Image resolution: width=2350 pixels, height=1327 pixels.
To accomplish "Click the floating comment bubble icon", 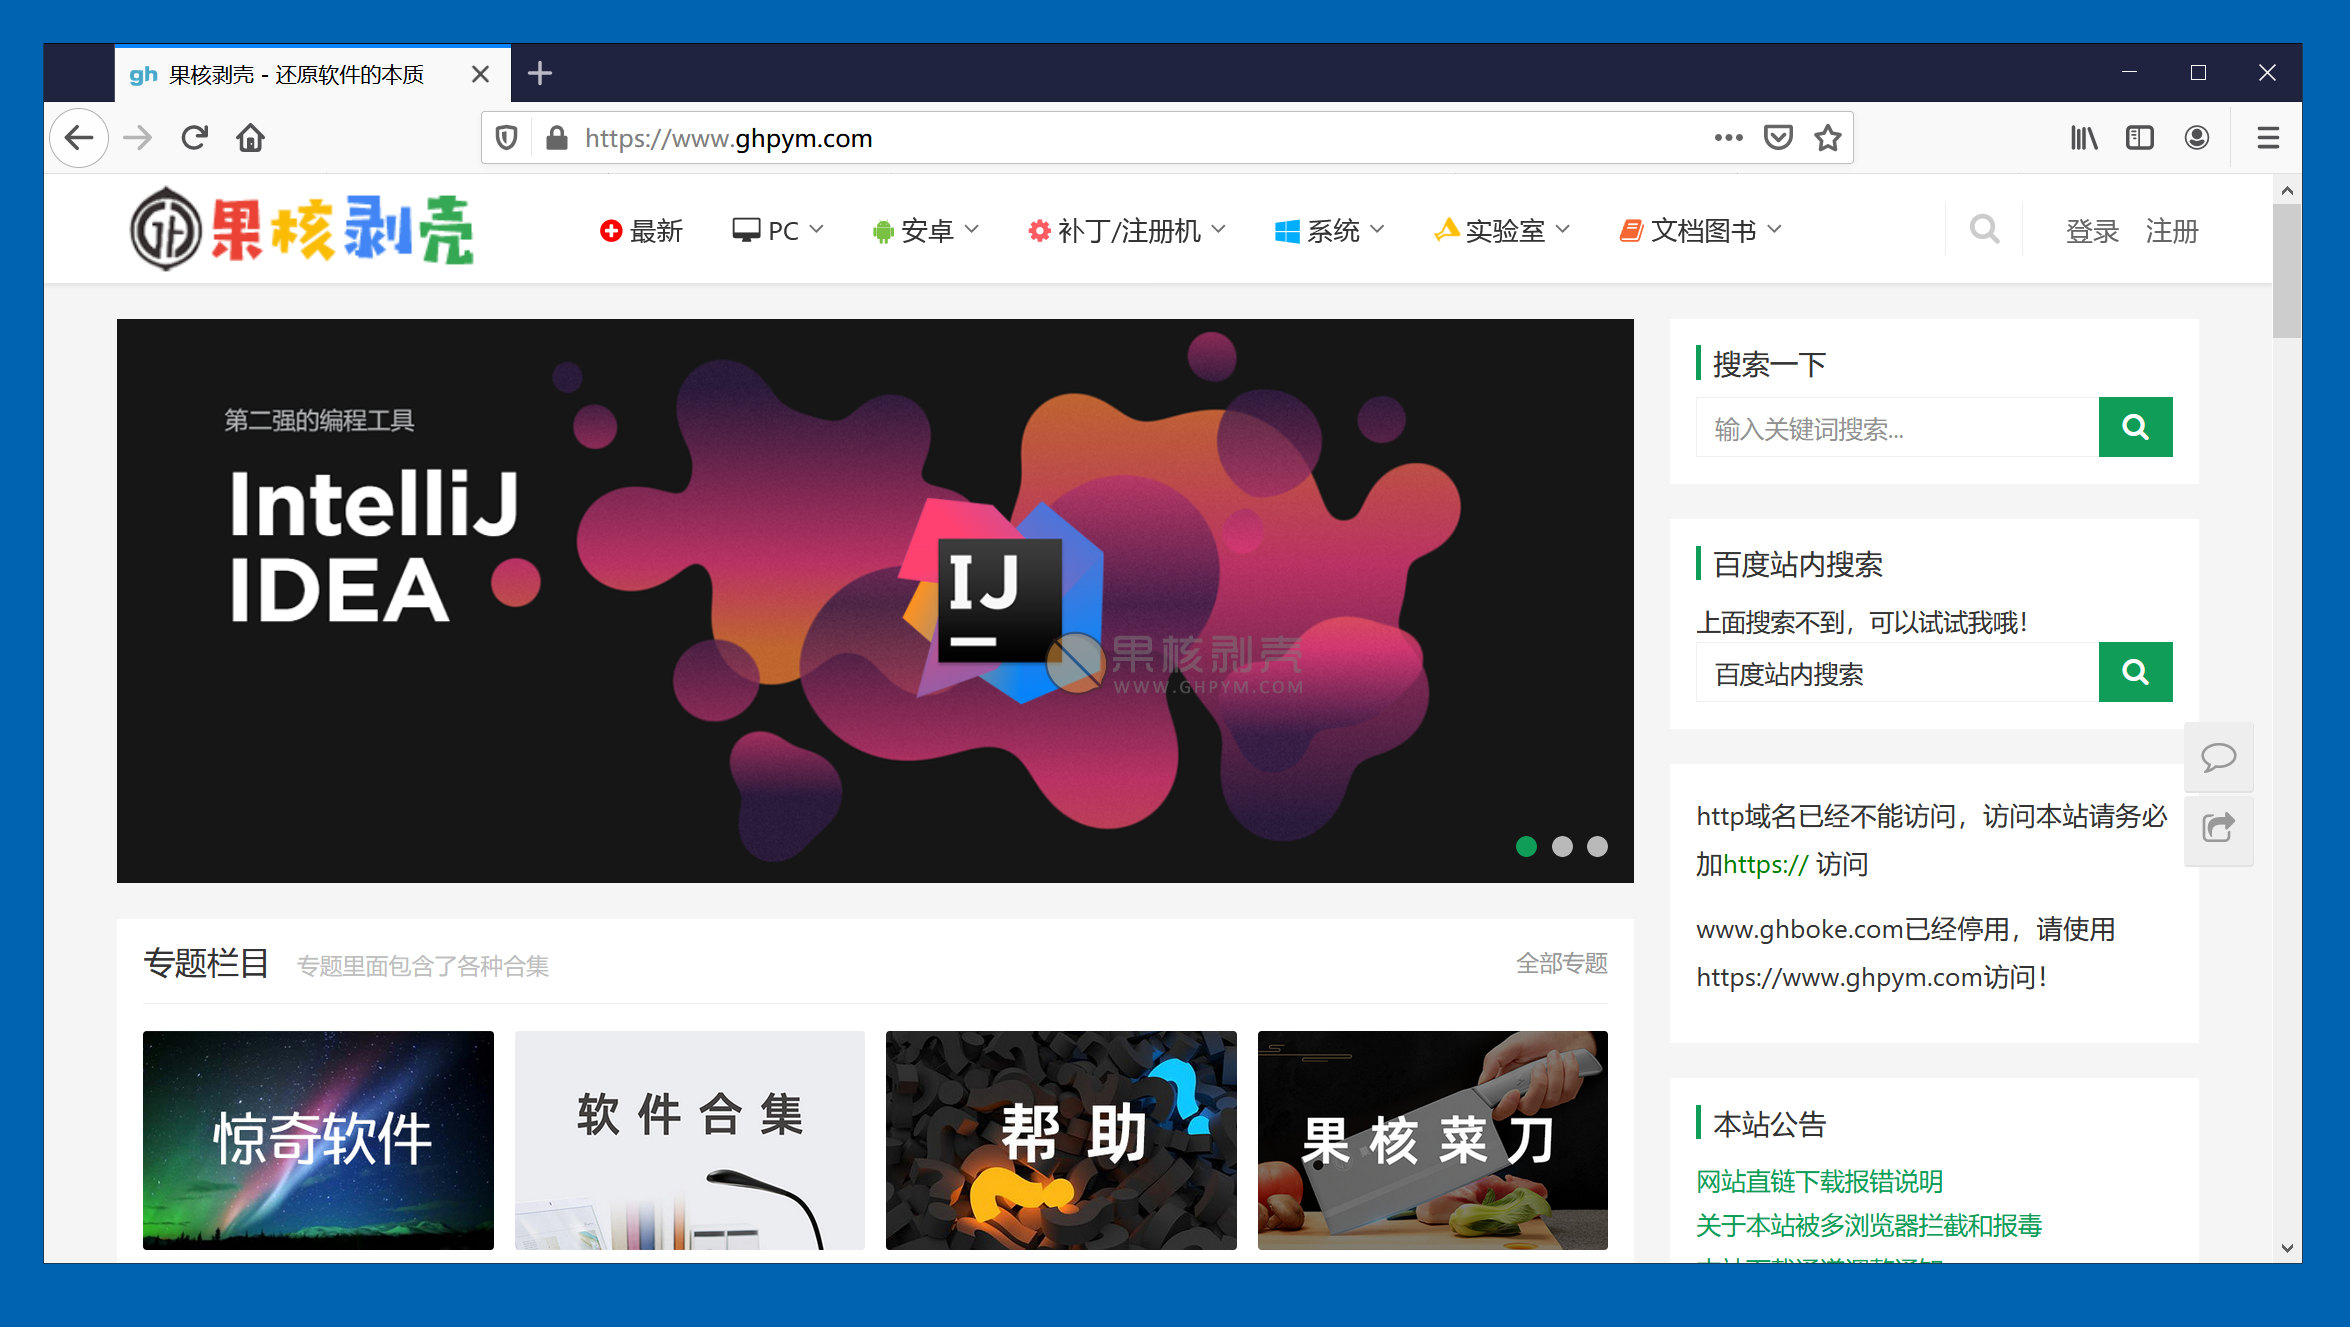I will (2218, 757).
